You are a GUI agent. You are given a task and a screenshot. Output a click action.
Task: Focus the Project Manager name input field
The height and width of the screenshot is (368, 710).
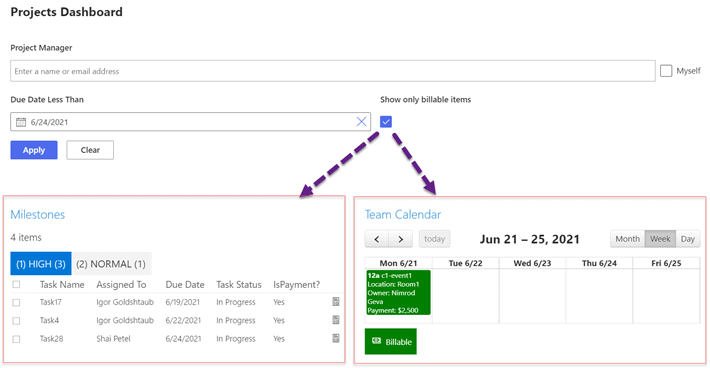333,71
